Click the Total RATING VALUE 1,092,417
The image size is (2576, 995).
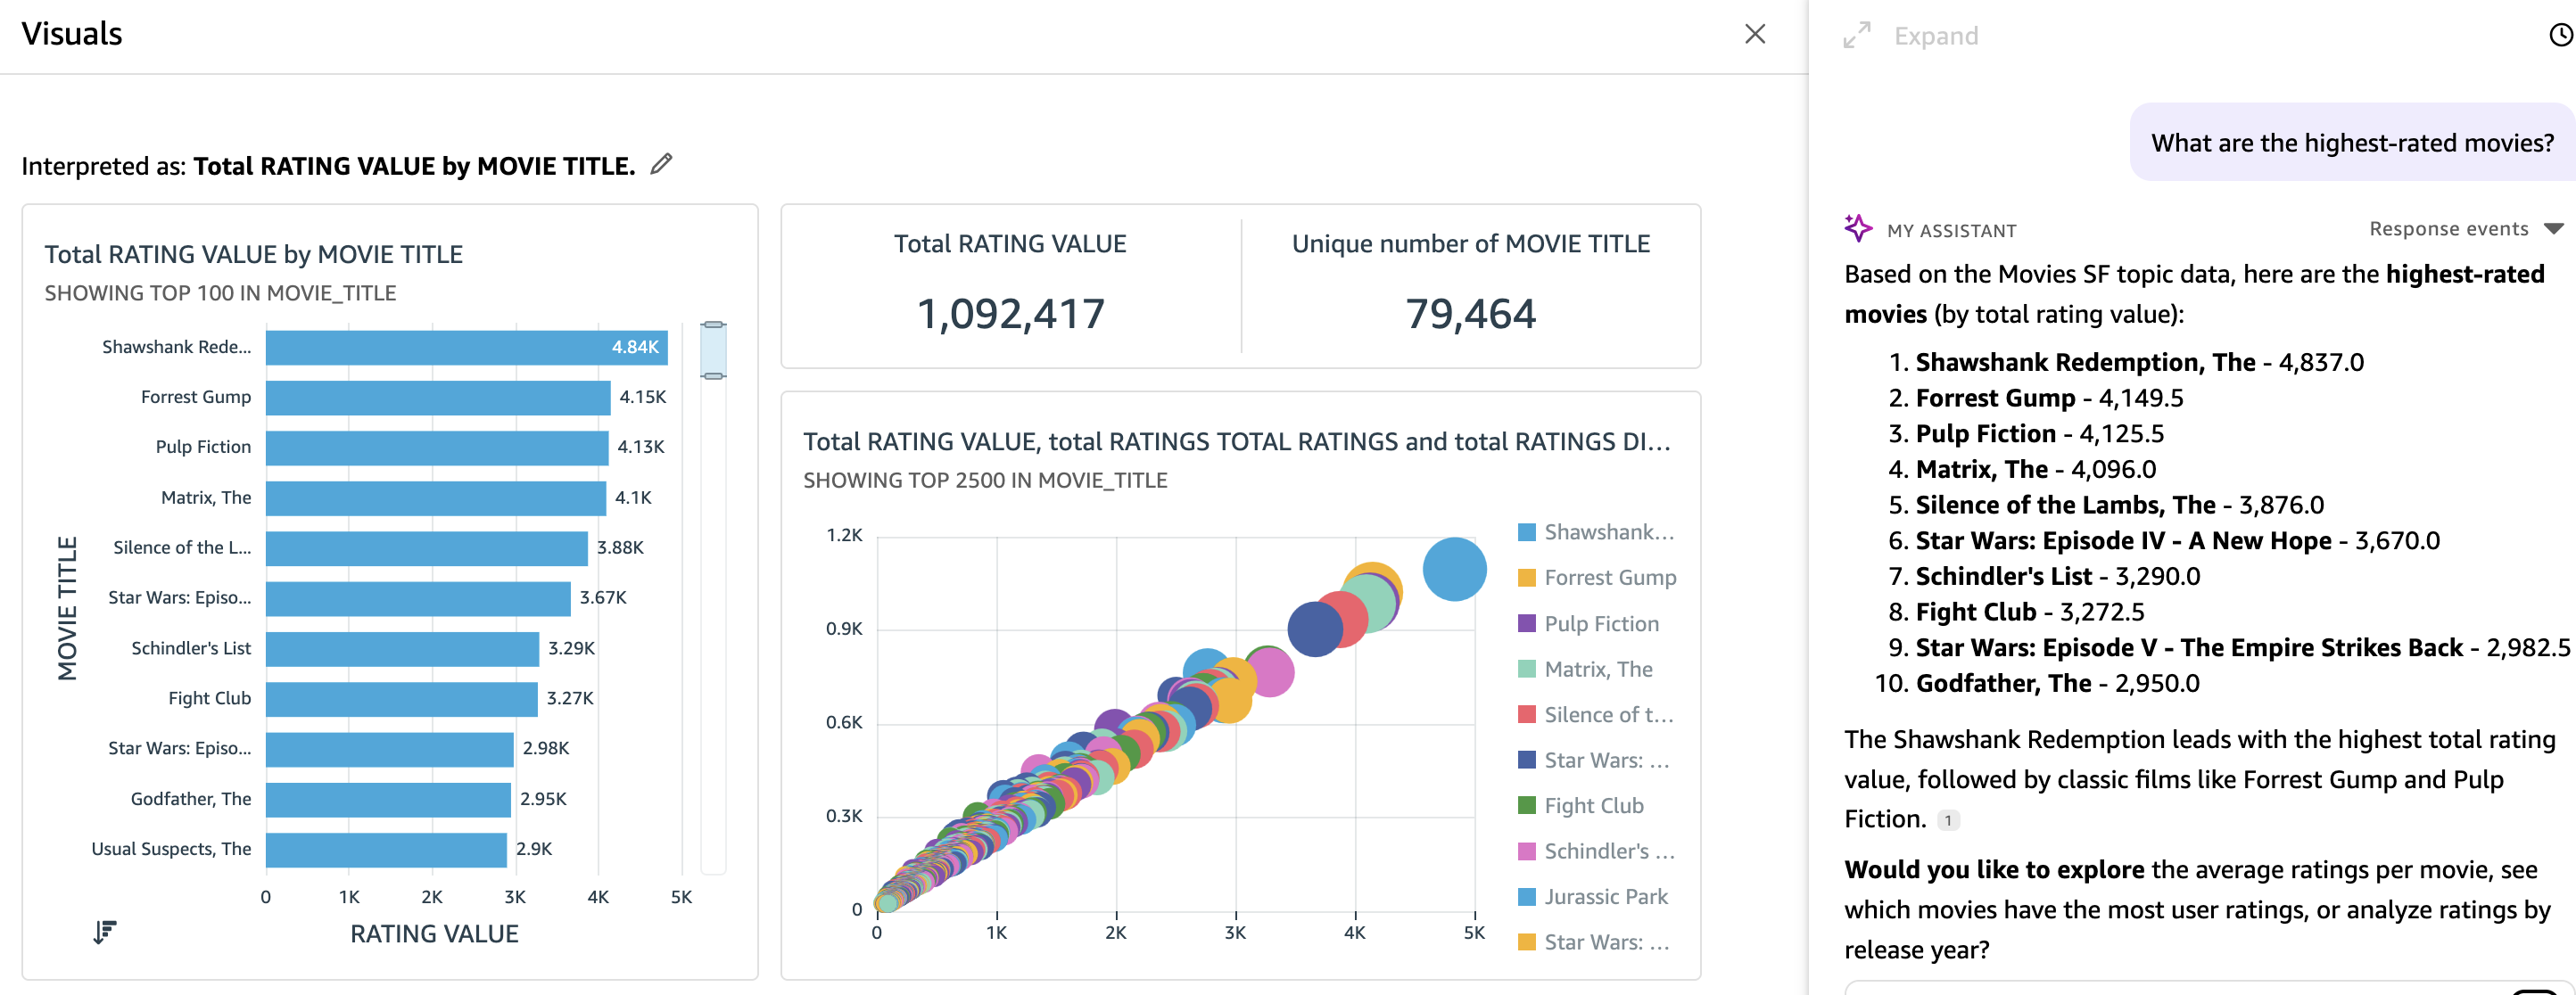(1010, 314)
